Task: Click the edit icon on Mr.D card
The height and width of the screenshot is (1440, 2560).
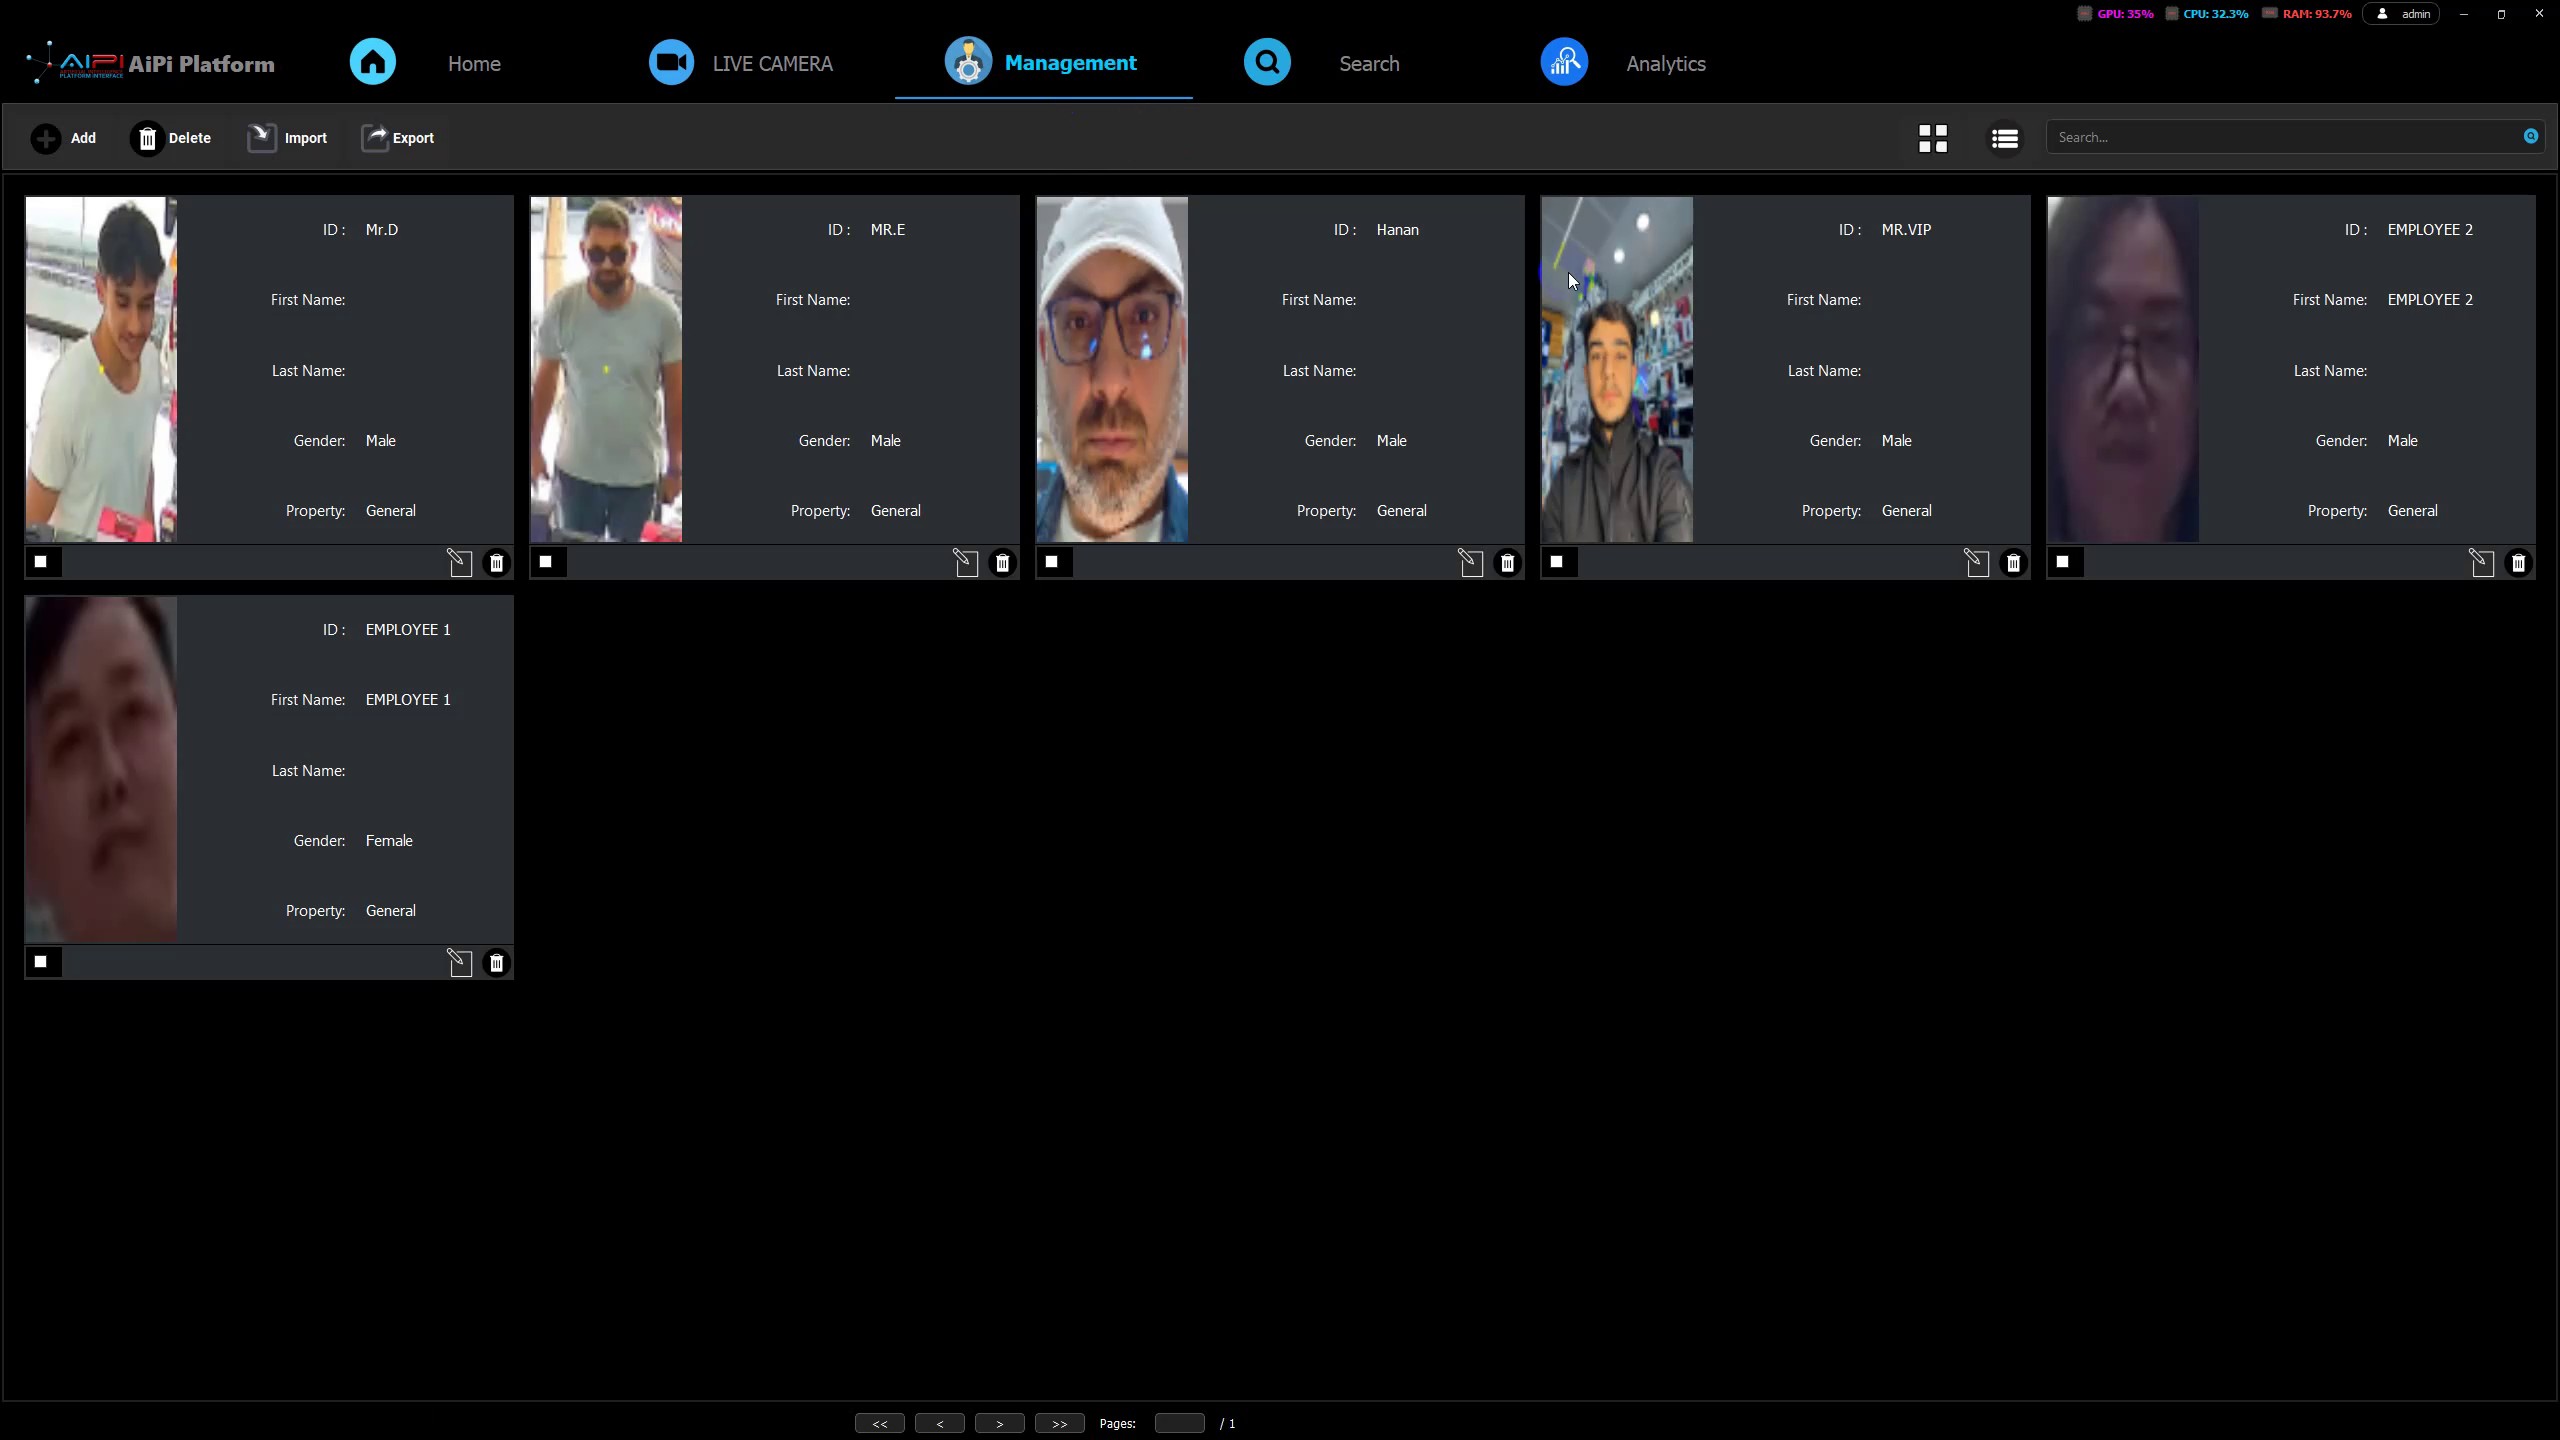Action: [x=459, y=563]
